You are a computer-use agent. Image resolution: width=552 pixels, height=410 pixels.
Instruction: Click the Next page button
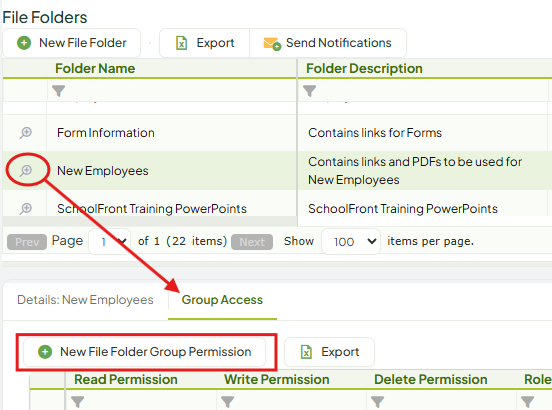pos(252,242)
